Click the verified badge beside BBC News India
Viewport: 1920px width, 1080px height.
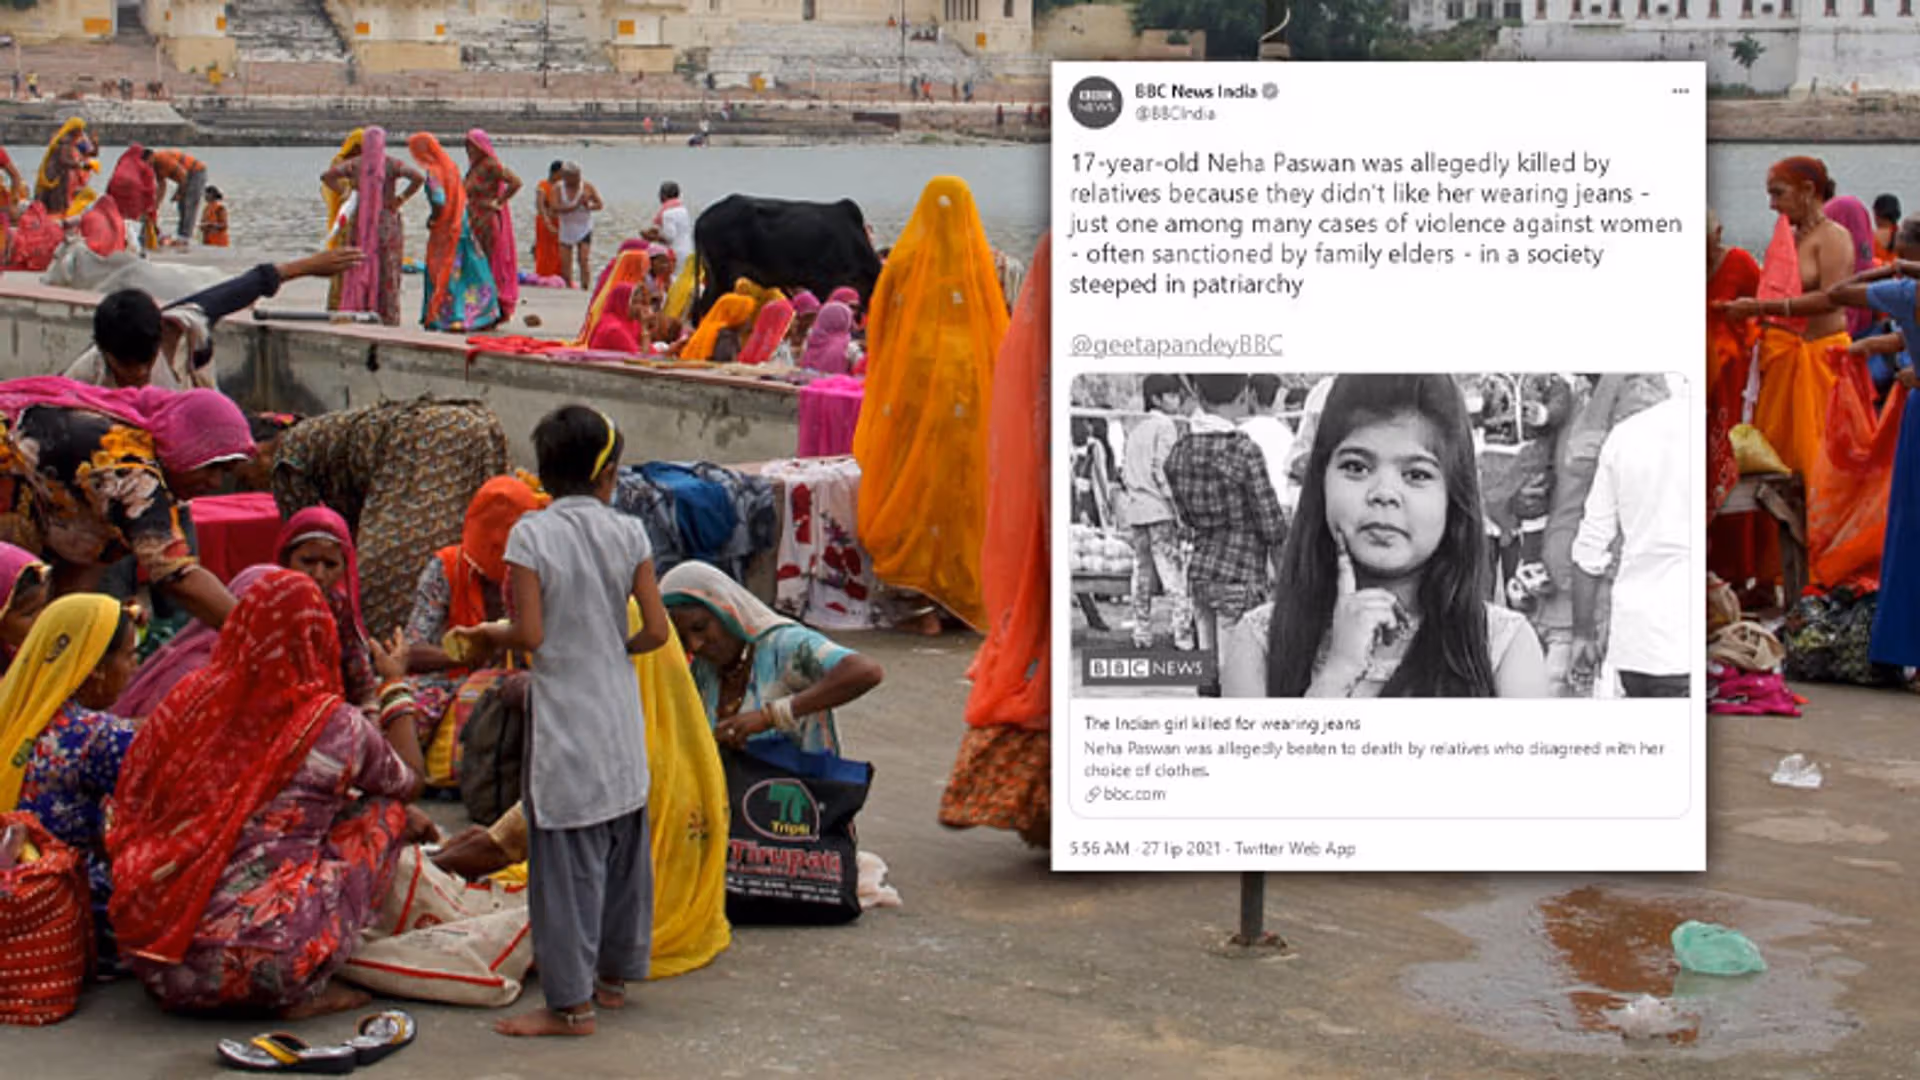point(1270,91)
